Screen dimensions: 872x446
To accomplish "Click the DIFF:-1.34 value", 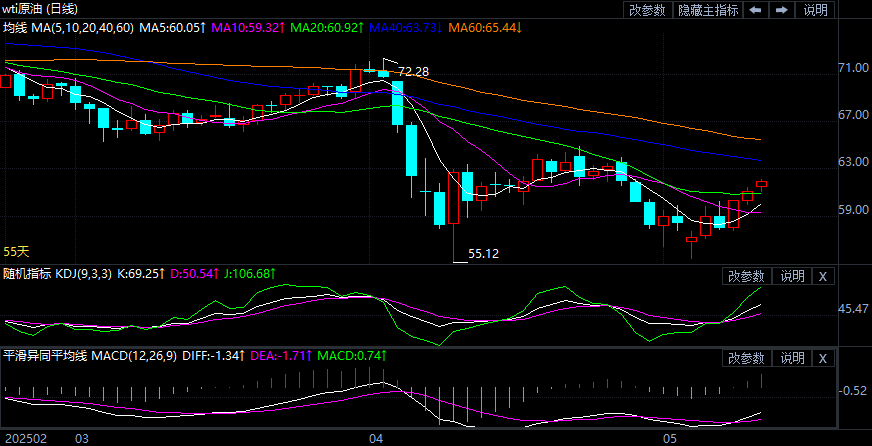I will 215,355.
